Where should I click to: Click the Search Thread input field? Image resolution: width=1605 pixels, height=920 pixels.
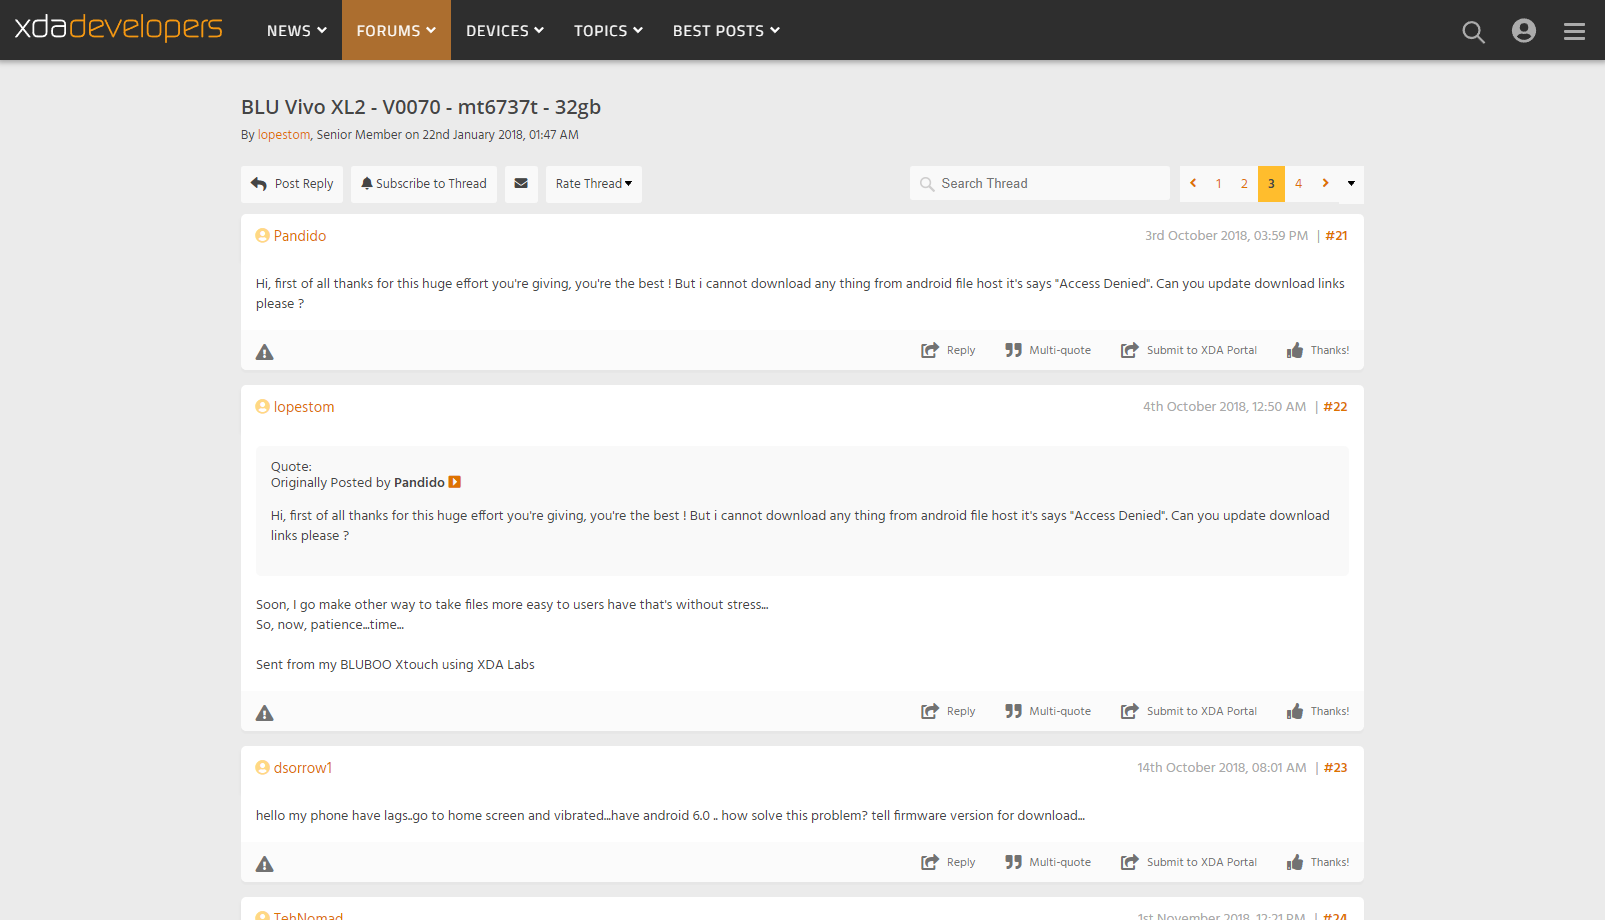pyautogui.click(x=1040, y=183)
